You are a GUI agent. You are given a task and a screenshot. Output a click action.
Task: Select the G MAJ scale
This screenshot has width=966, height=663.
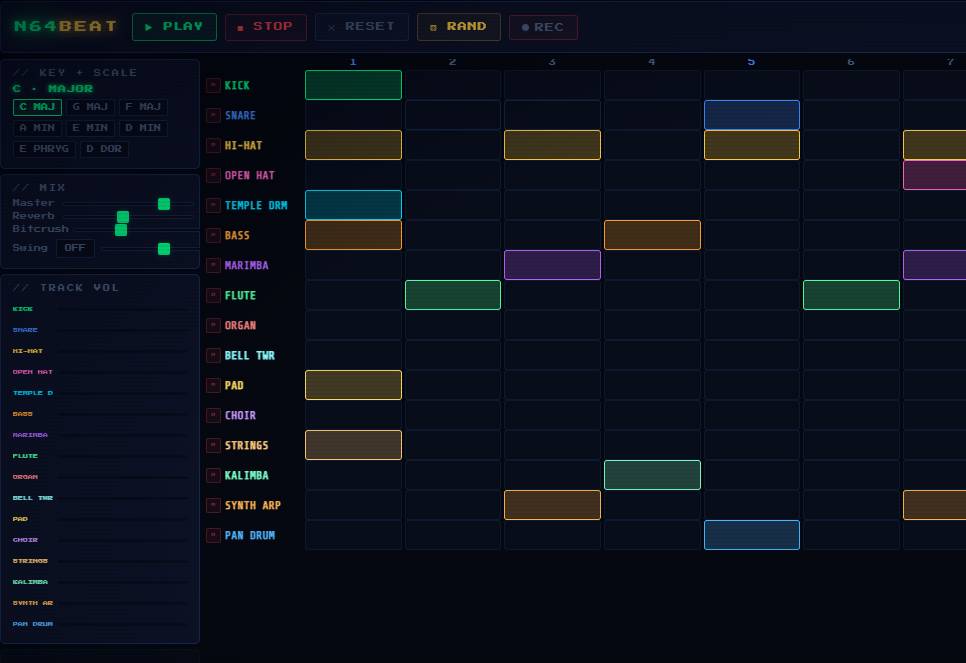pos(91,107)
